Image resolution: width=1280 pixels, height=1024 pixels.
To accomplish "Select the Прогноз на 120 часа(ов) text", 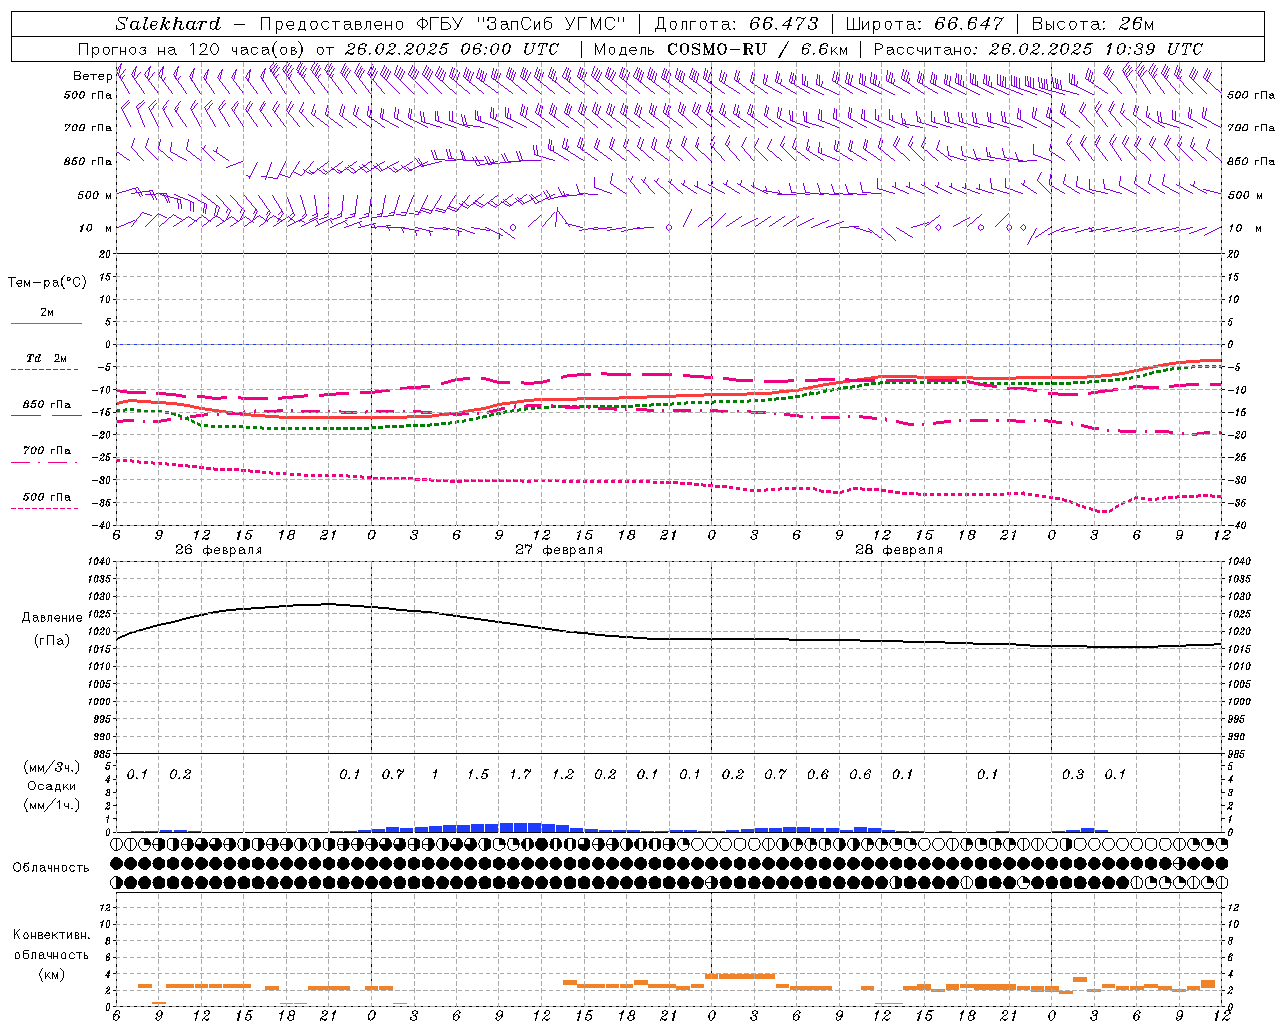I will [x=193, y=49].
